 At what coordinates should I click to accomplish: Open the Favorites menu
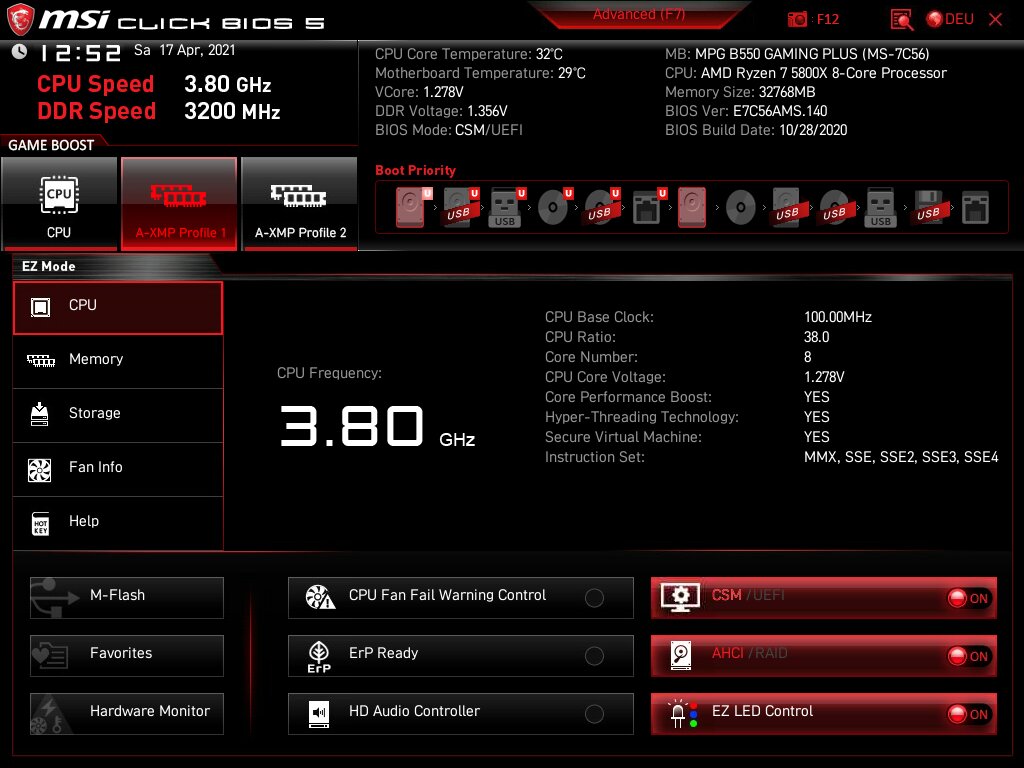pyautogui.click(x=127, y=656)
